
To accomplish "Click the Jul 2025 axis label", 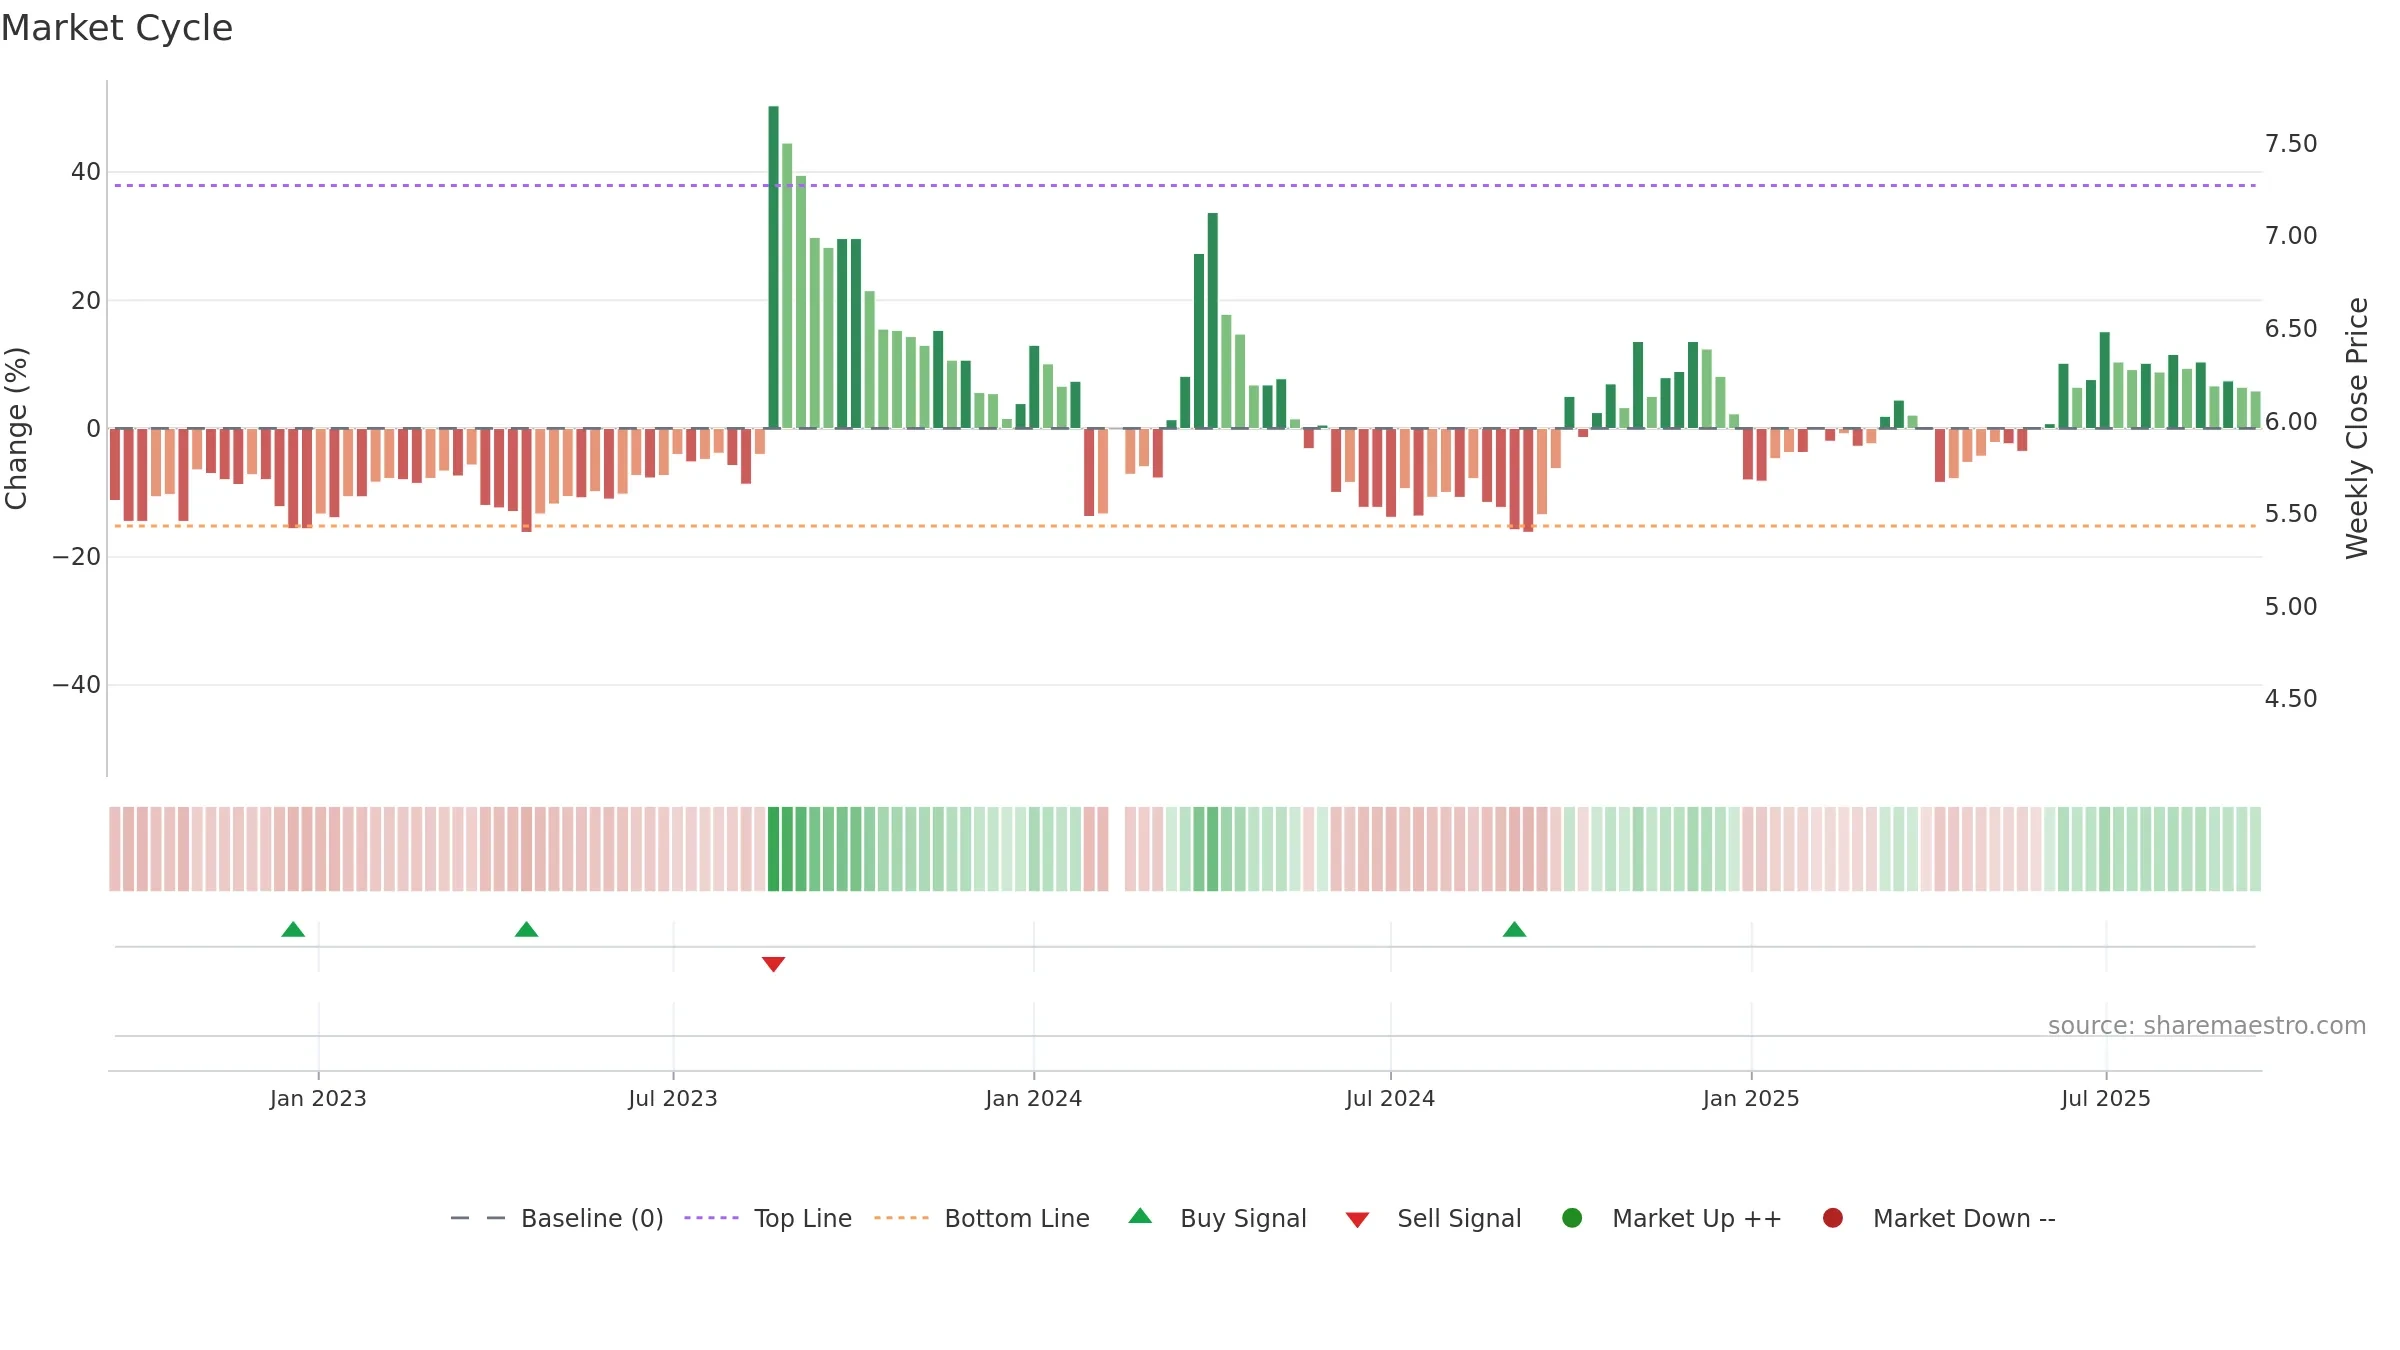I will tap(2106, 1098).
